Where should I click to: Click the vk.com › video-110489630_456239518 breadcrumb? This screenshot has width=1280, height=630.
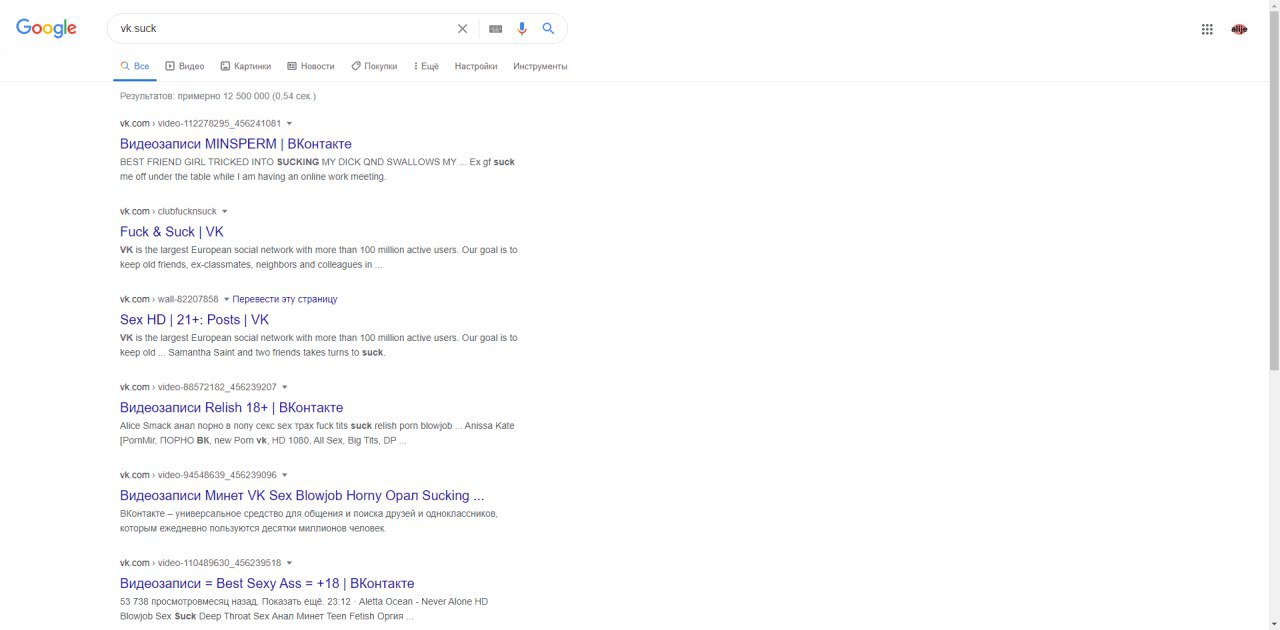(x=200, y=563)
